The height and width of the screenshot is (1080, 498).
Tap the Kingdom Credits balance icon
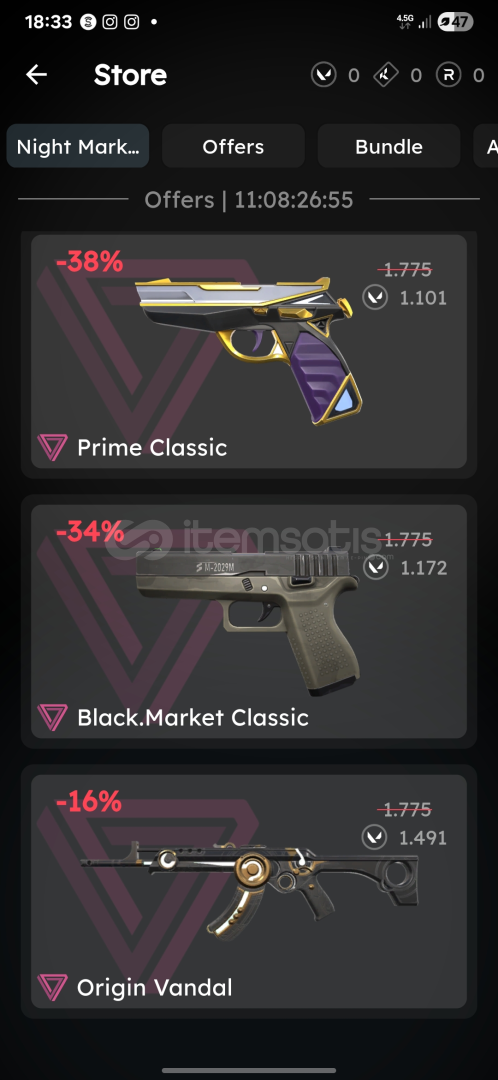[x=386, y=74]
